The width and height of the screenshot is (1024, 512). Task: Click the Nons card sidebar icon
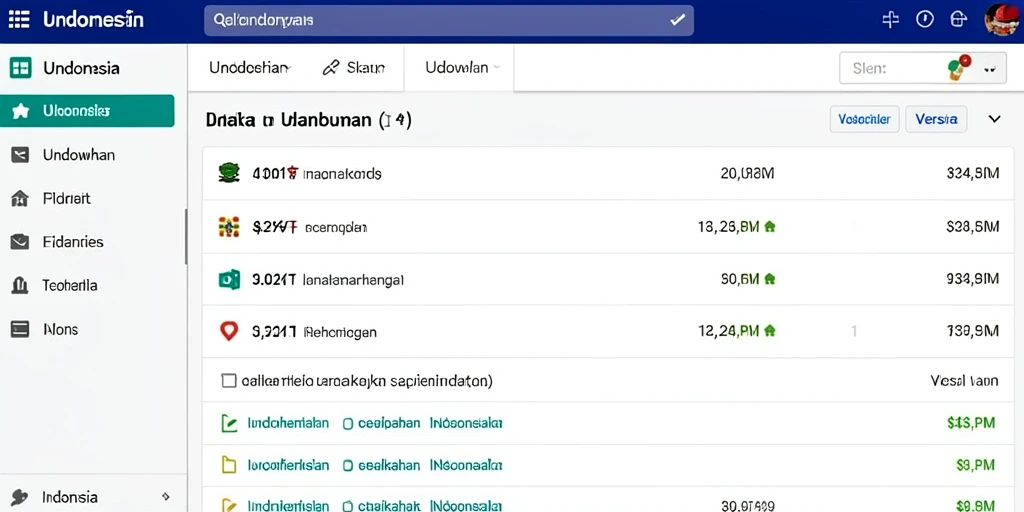pos(20,329)
